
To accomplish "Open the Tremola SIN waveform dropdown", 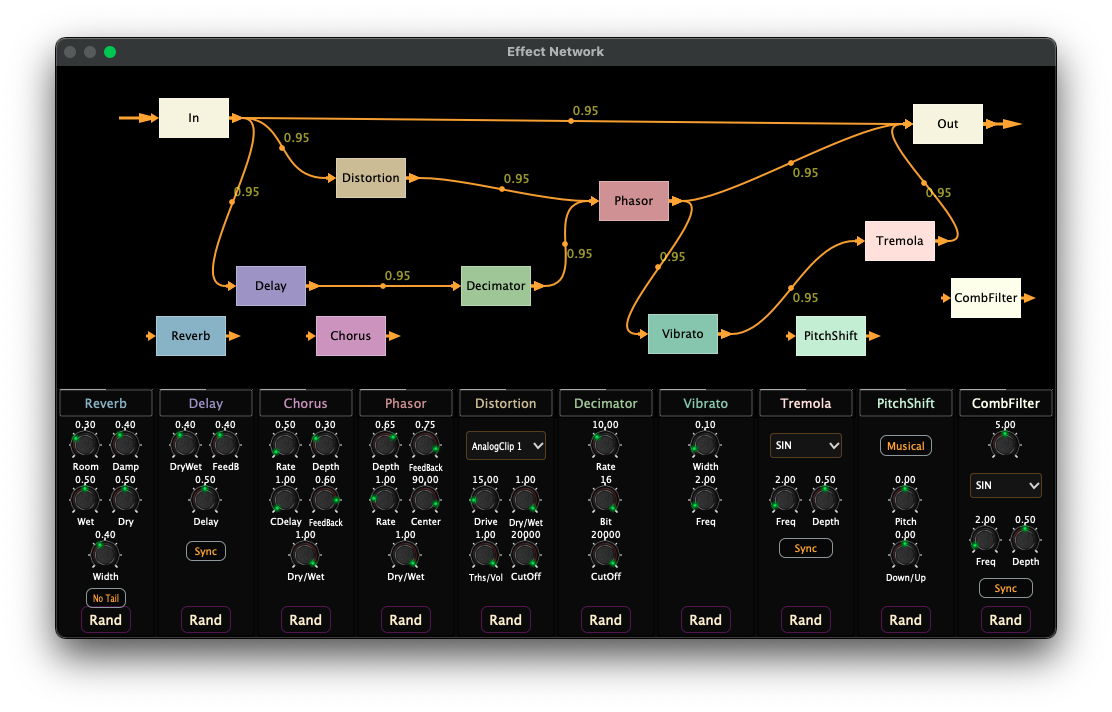I will tap(806, 445).
